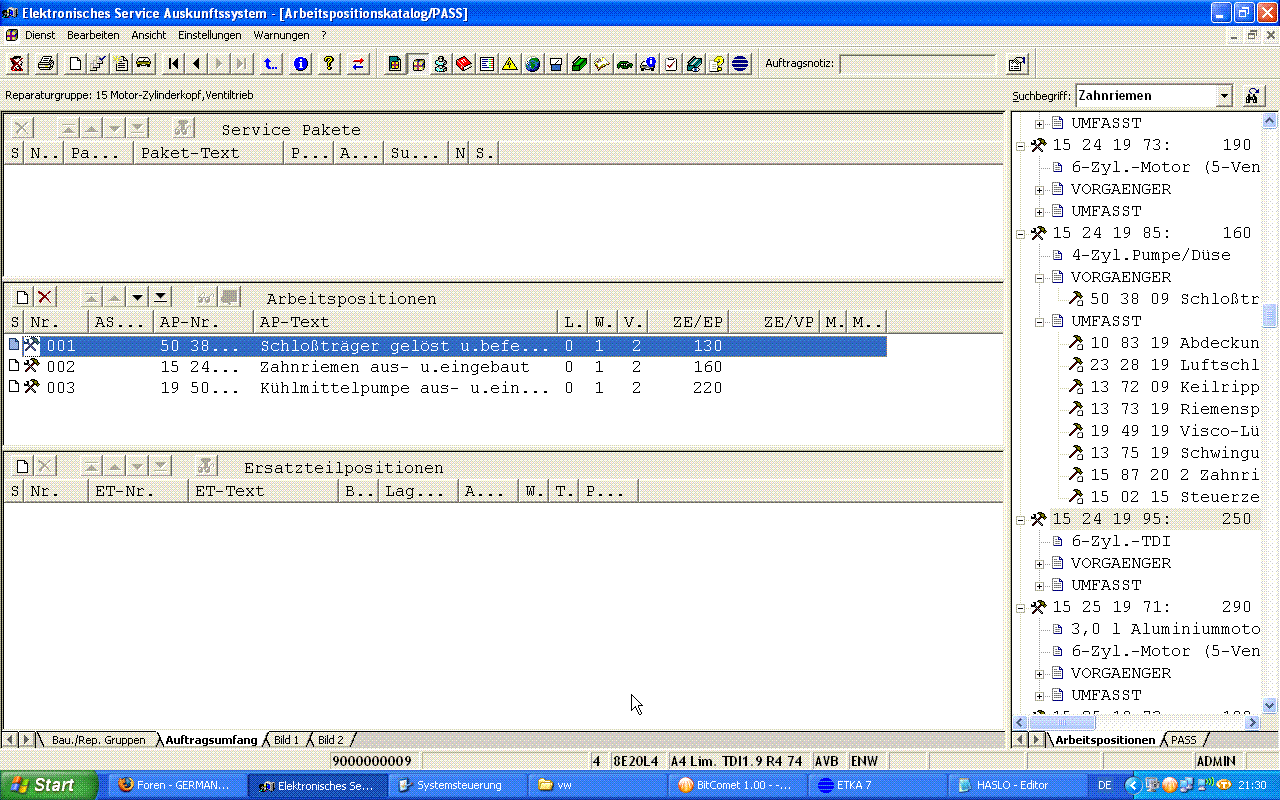Open the Warnungen menu
The image size is (1280, 800).
click(x=281, y=35)
